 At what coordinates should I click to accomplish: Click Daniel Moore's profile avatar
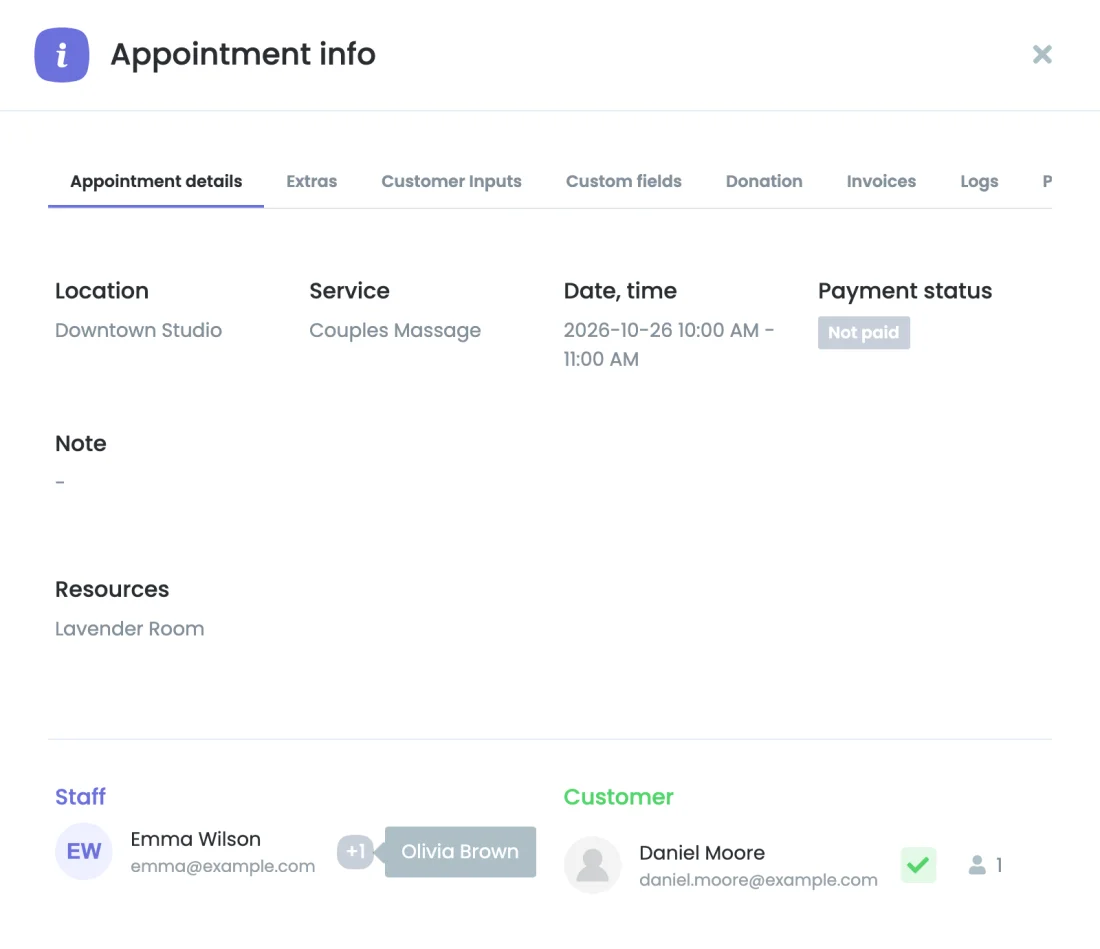[592, 865]
